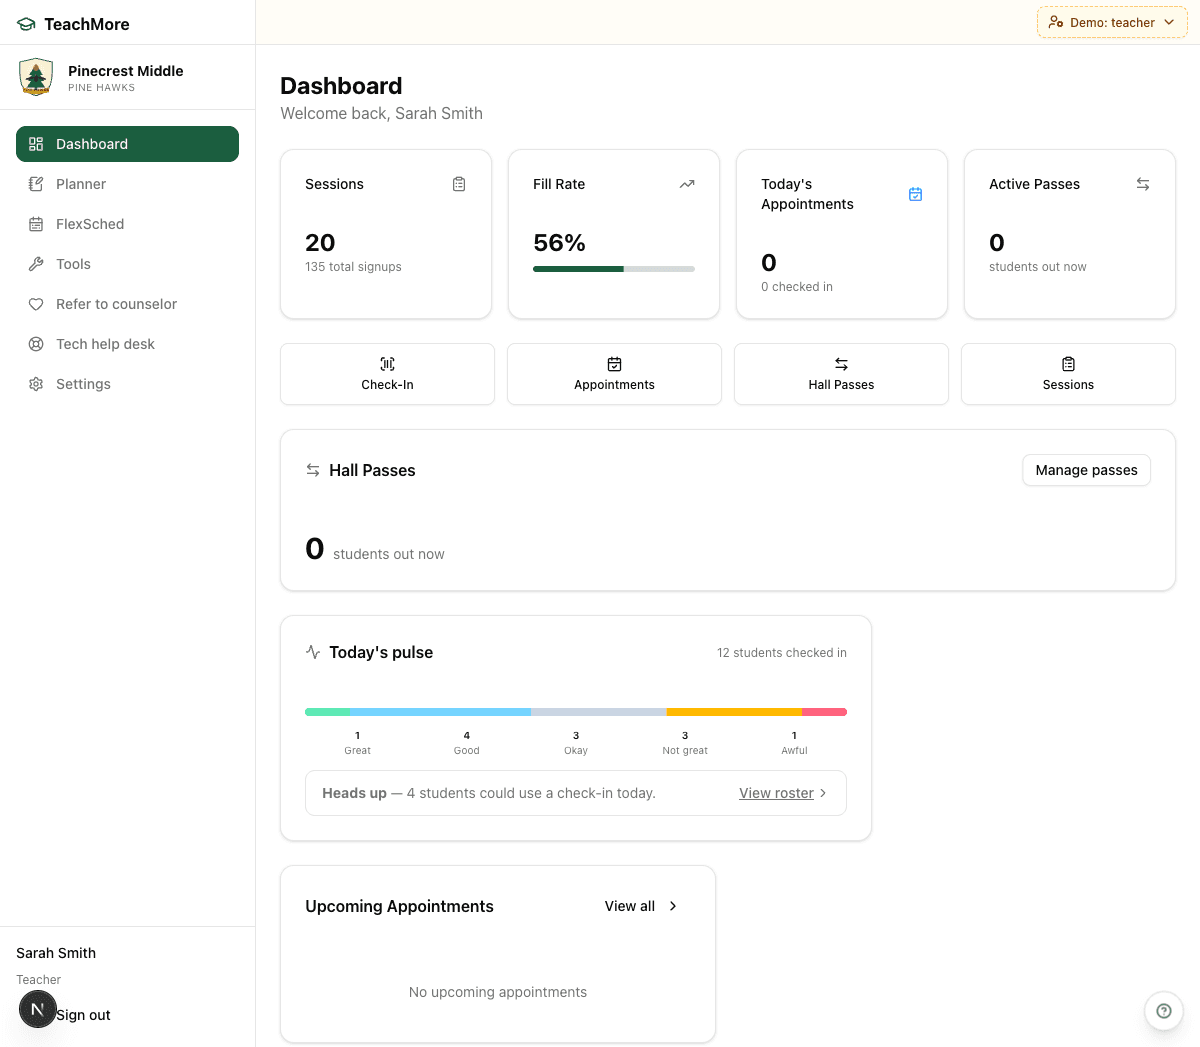
Task: Click the 56% fill rate value
Action: click(560, 243)
